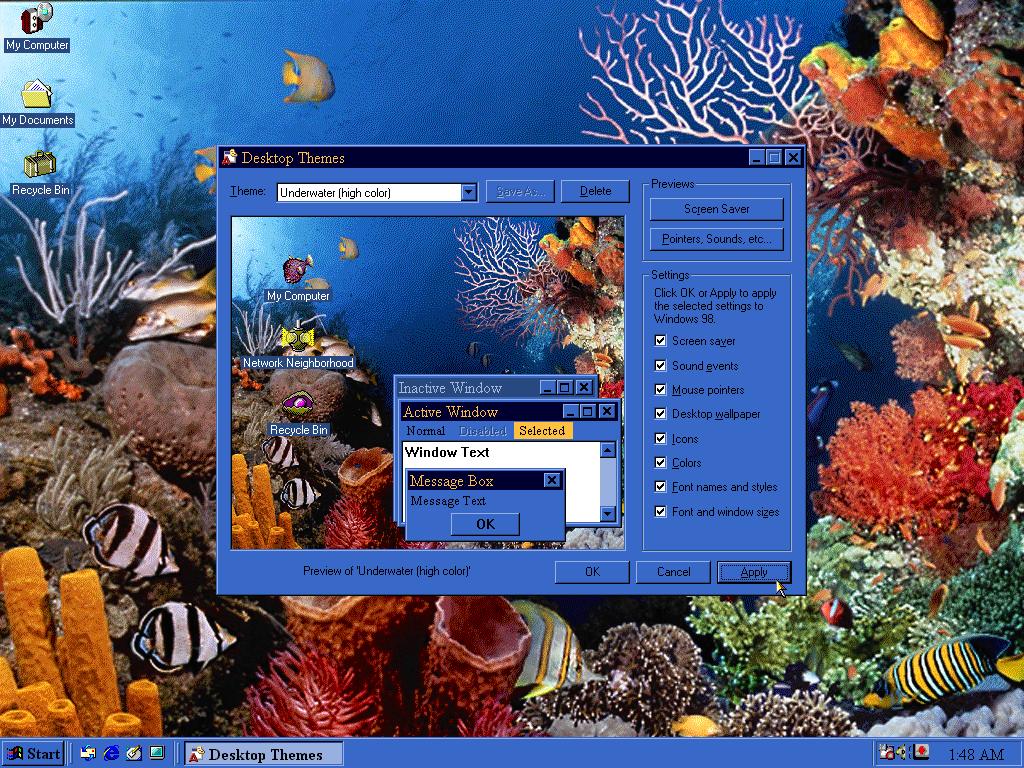Click My Computer fish icon in preview
The image size is (1024, 768).
(298, 270)
